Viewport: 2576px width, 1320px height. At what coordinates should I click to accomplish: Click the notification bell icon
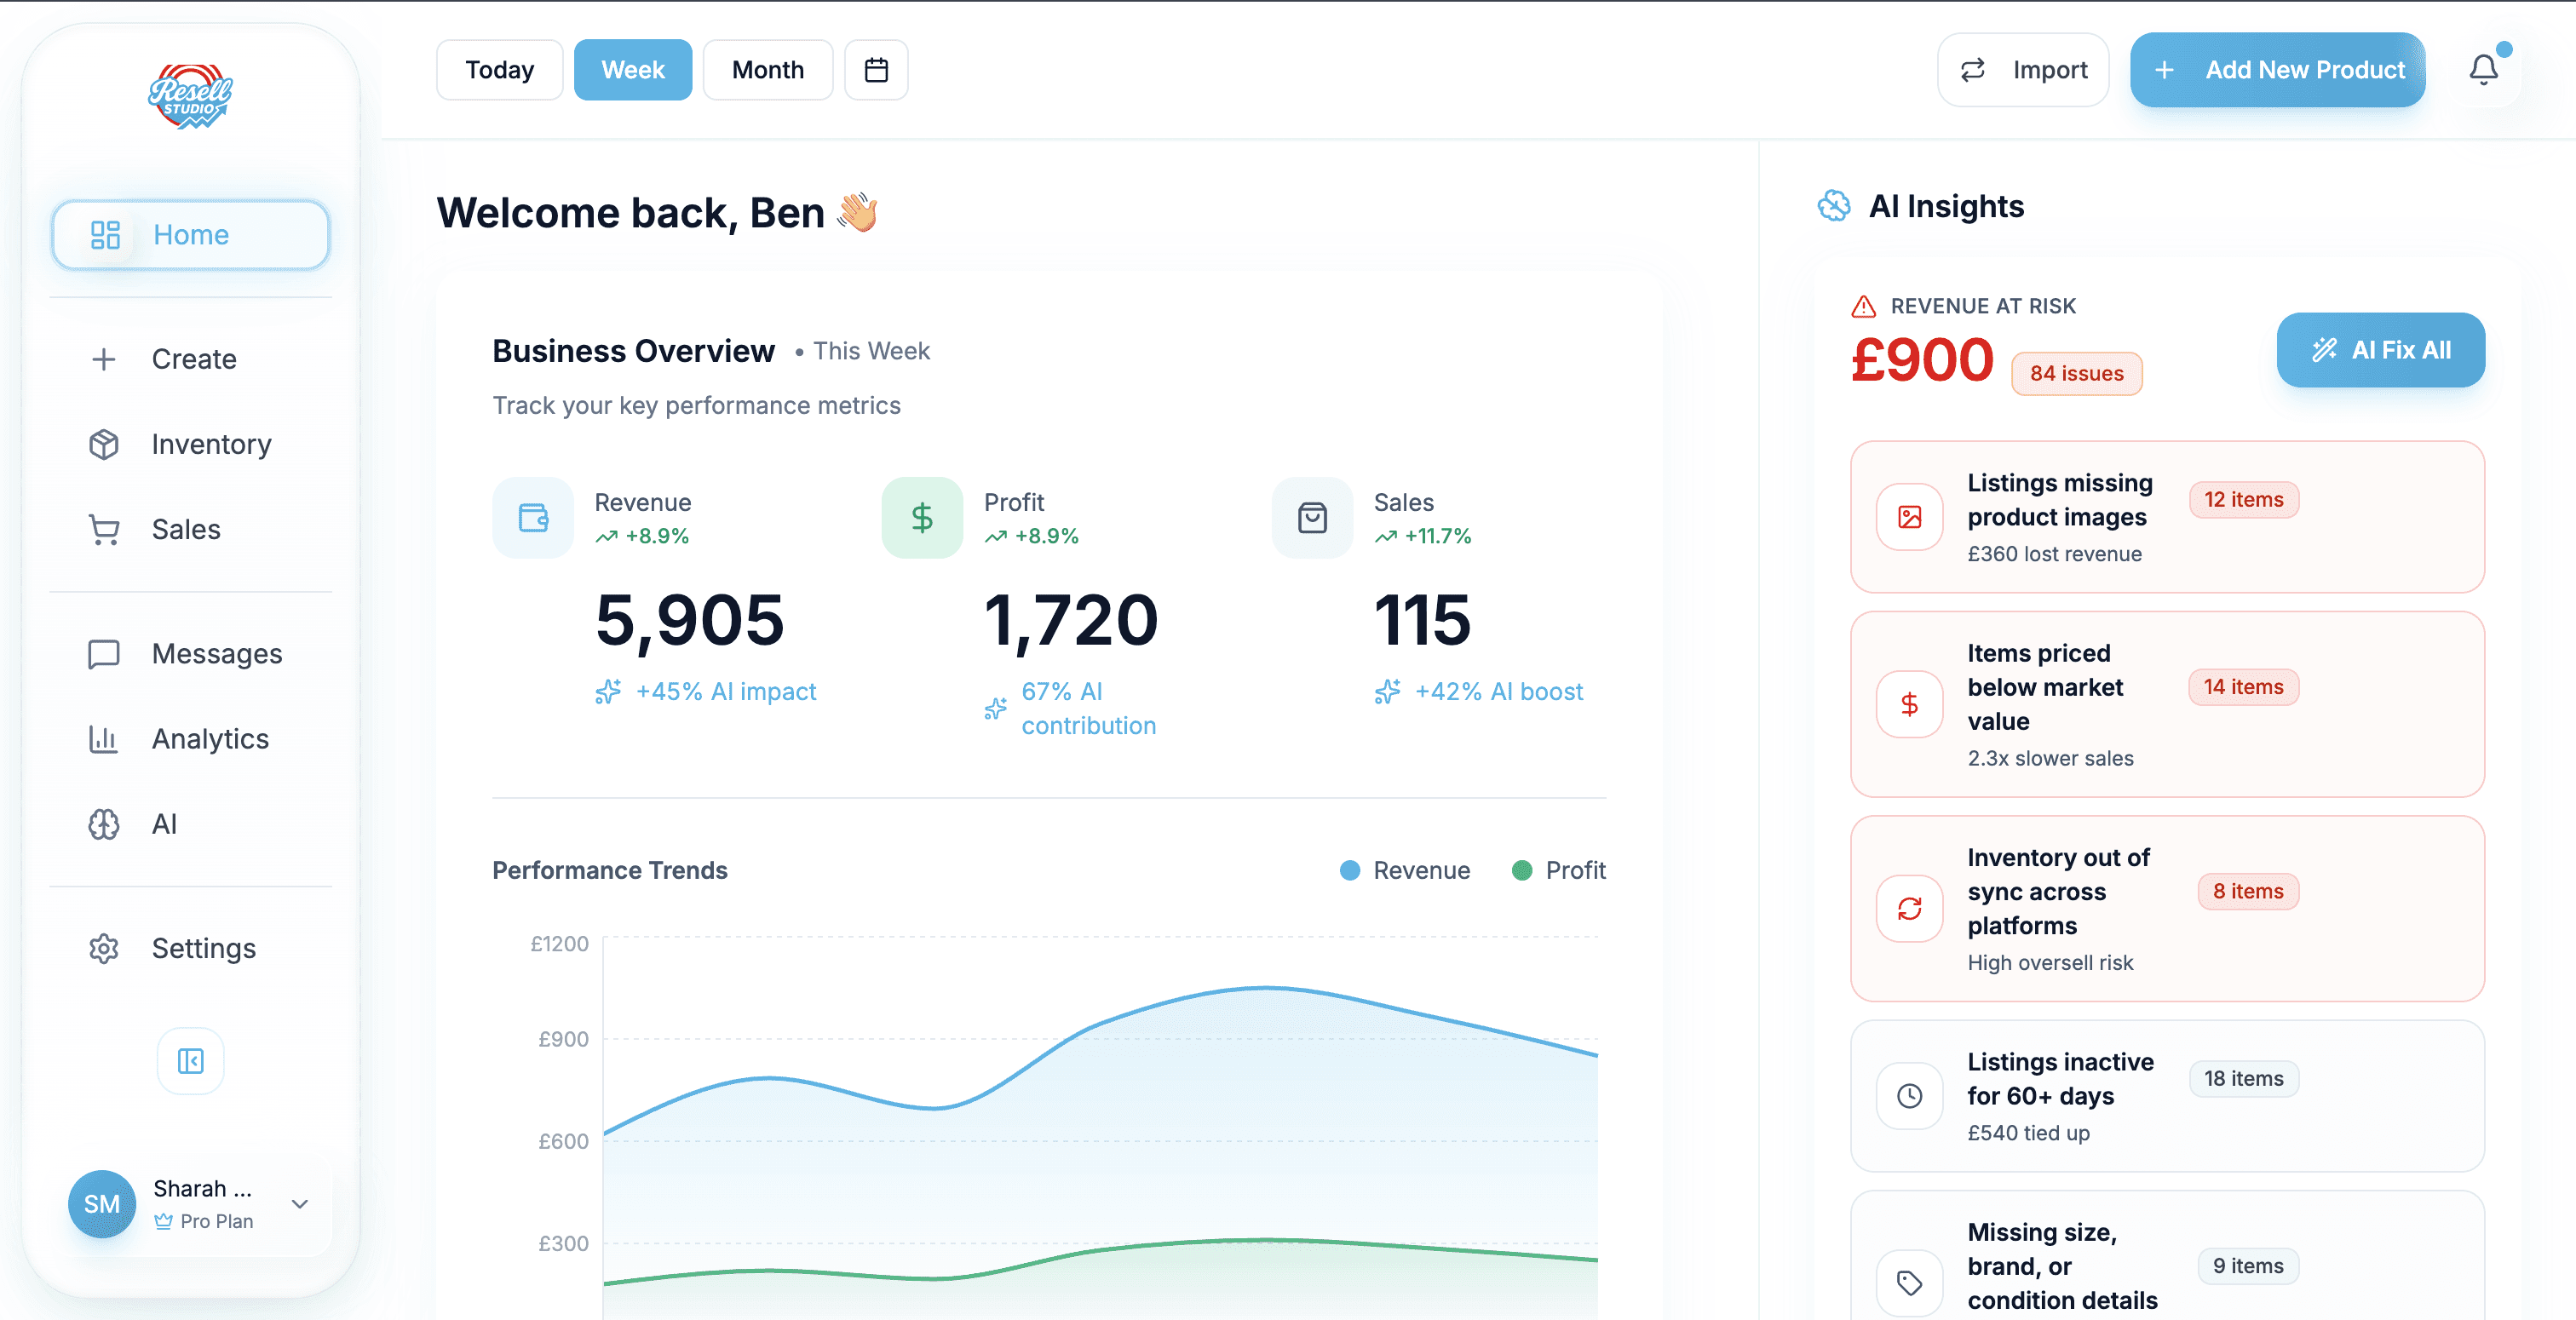(2484, 69)
